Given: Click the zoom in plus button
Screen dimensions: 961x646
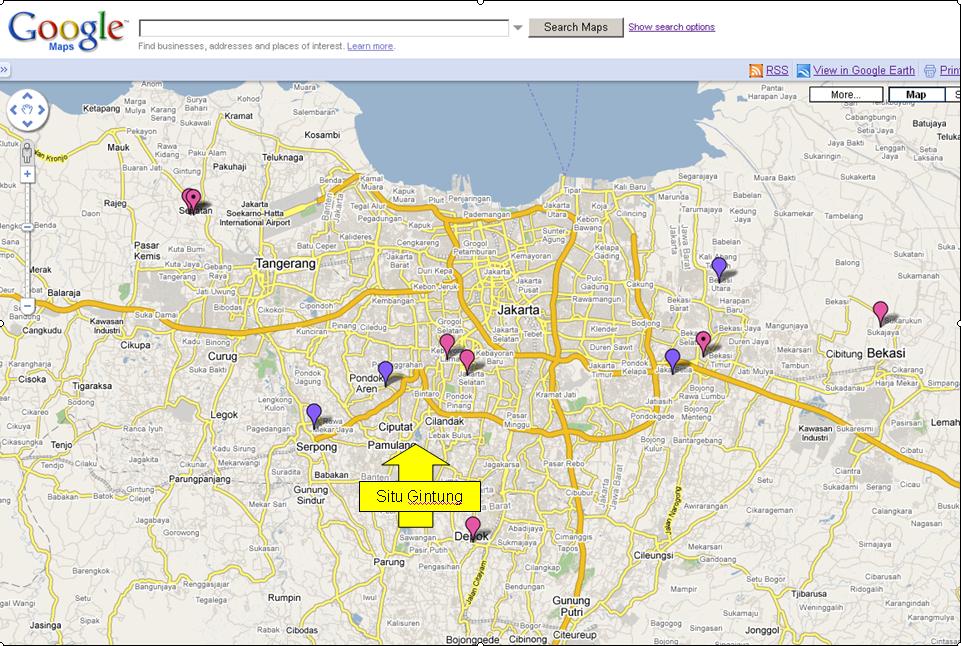Looking at the screenshot, I should tap(28, 175).
